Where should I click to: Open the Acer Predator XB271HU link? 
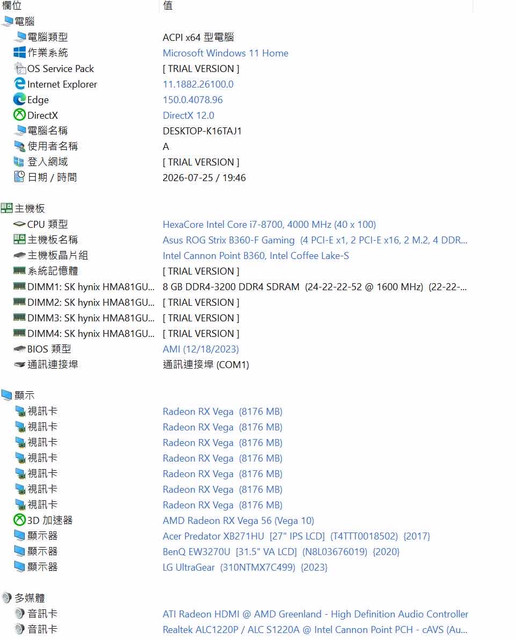(x=296, y=536)
